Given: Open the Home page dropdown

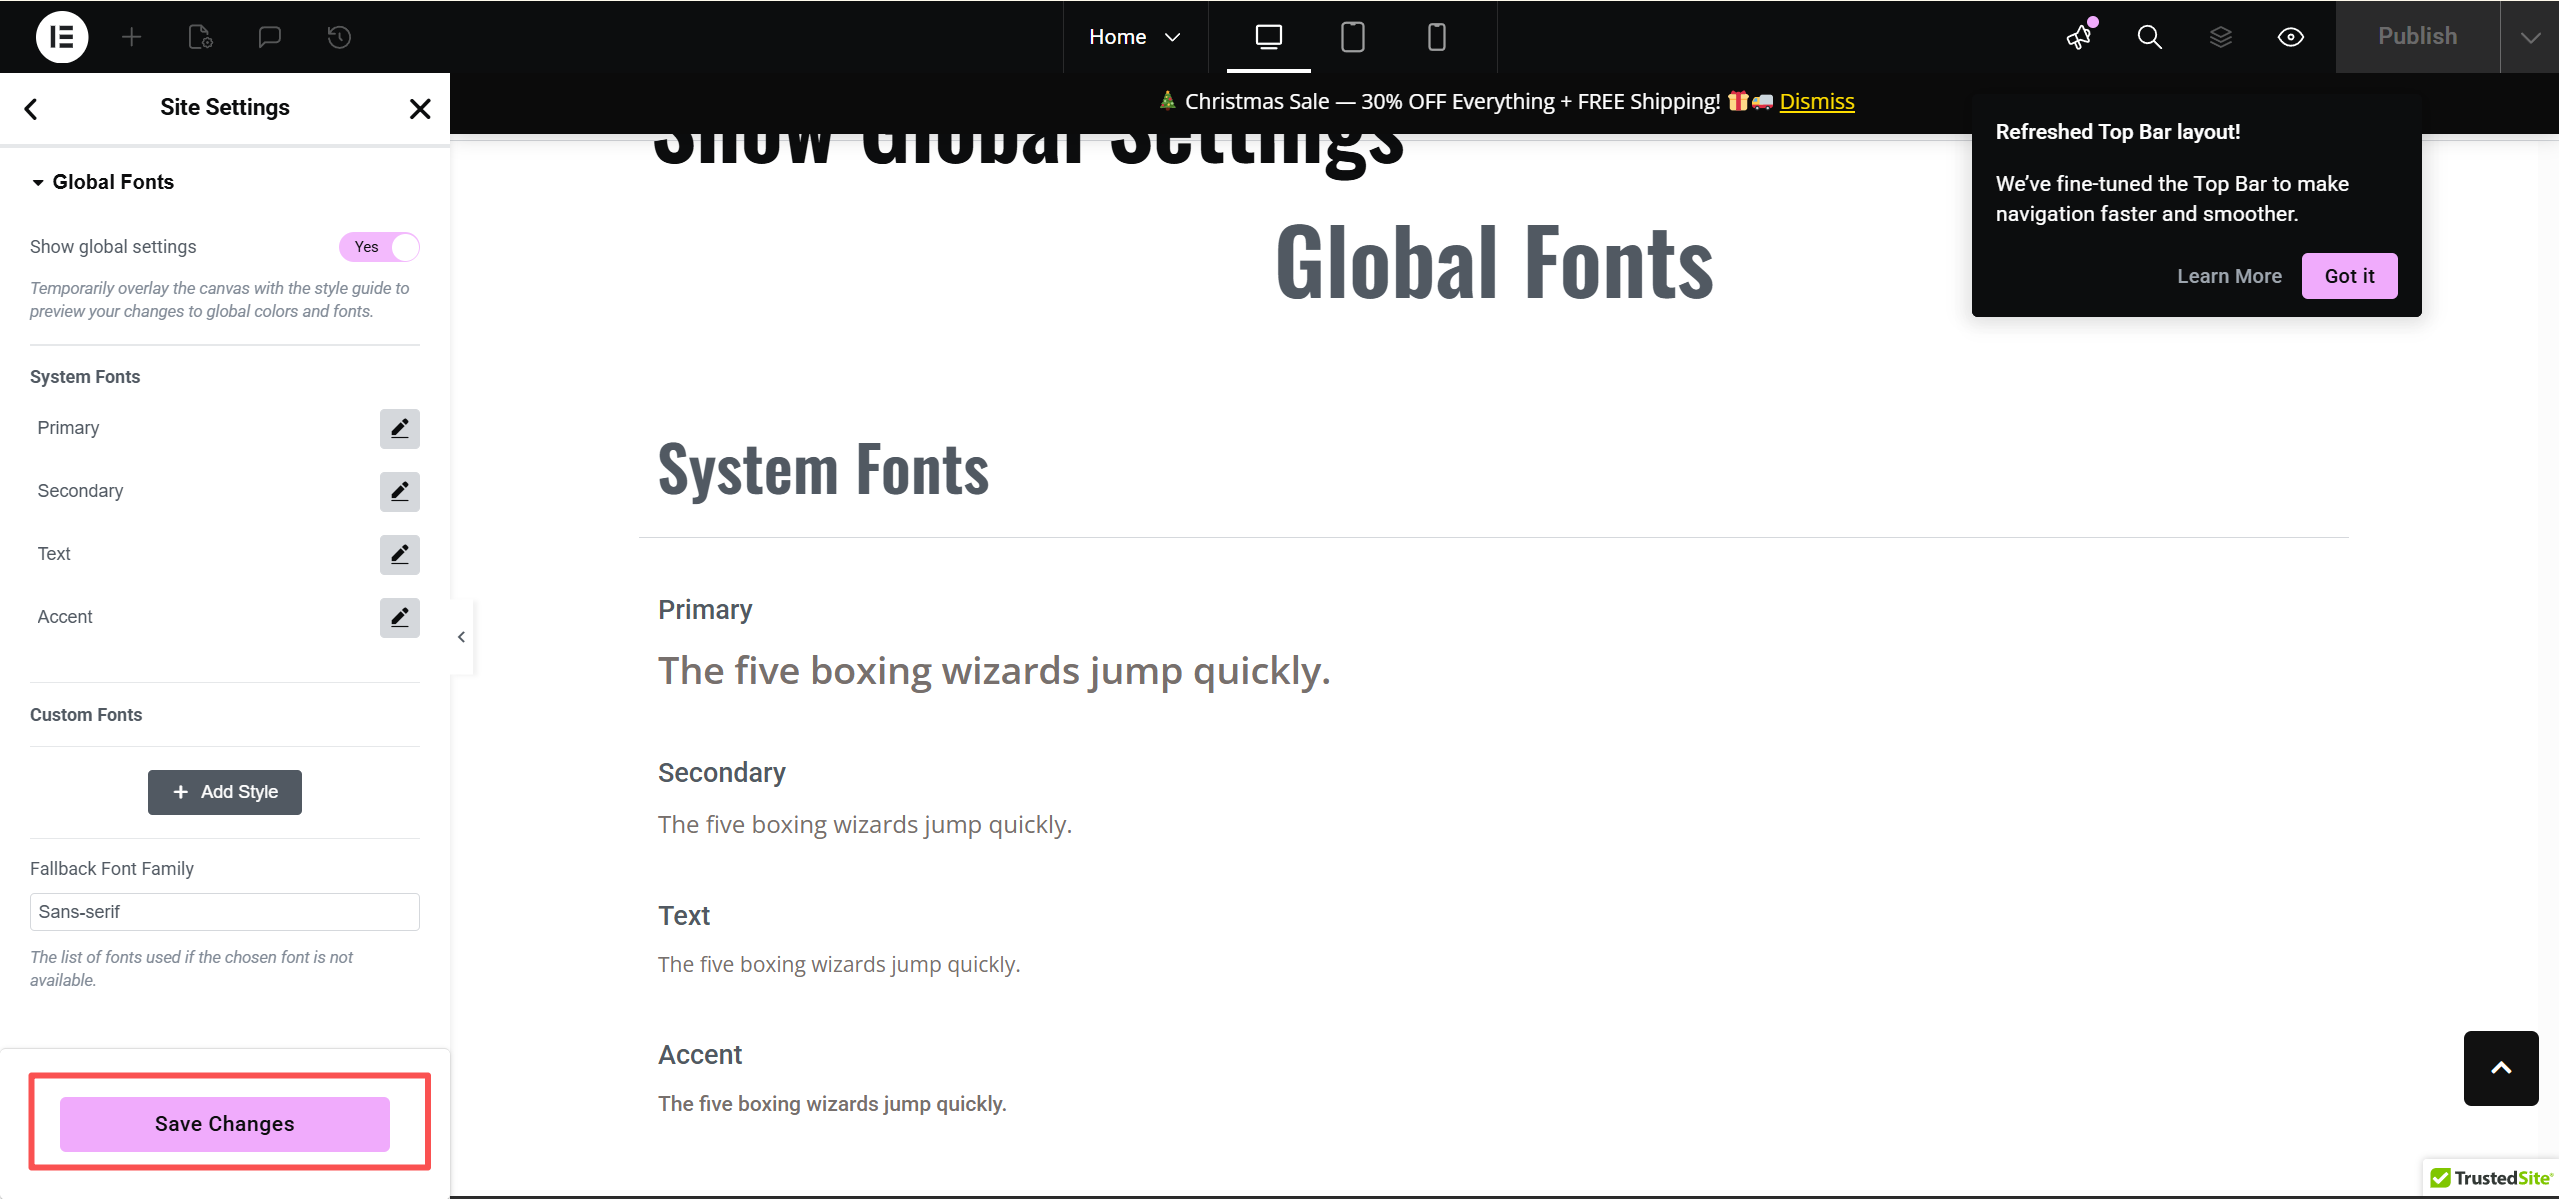Looking at the screenshot, I should click(1135, 37).
